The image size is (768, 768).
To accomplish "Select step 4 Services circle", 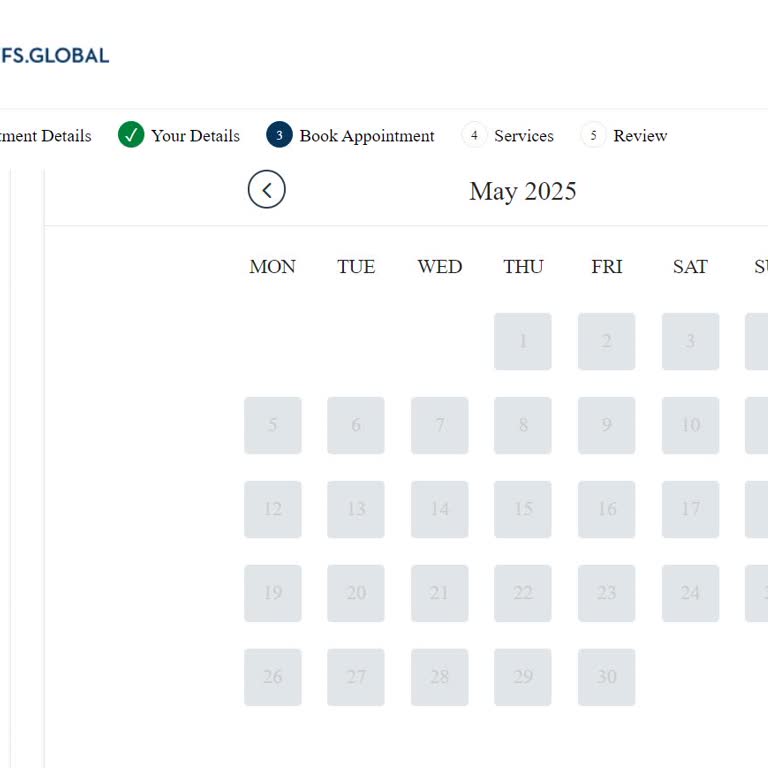I will [x=474, y=135].
